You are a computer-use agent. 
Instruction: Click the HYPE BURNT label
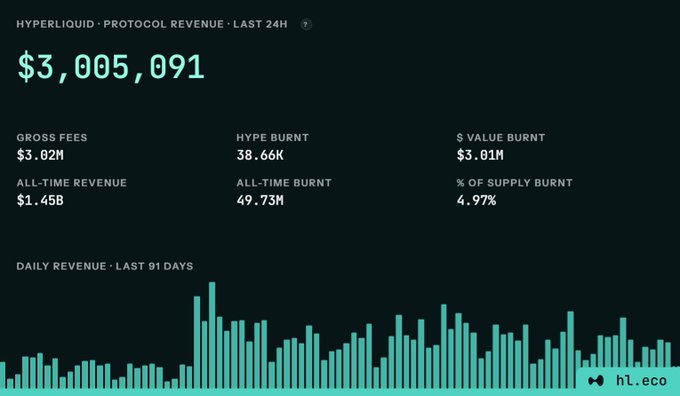(x=272, y=137)
